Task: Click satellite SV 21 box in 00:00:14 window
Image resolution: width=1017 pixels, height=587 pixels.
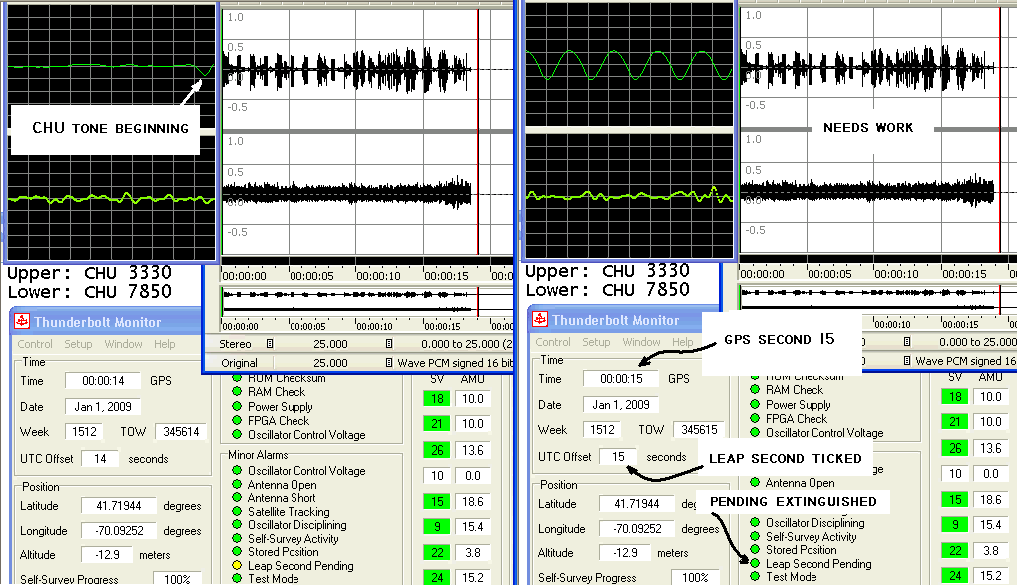Action: pos(437,424)
